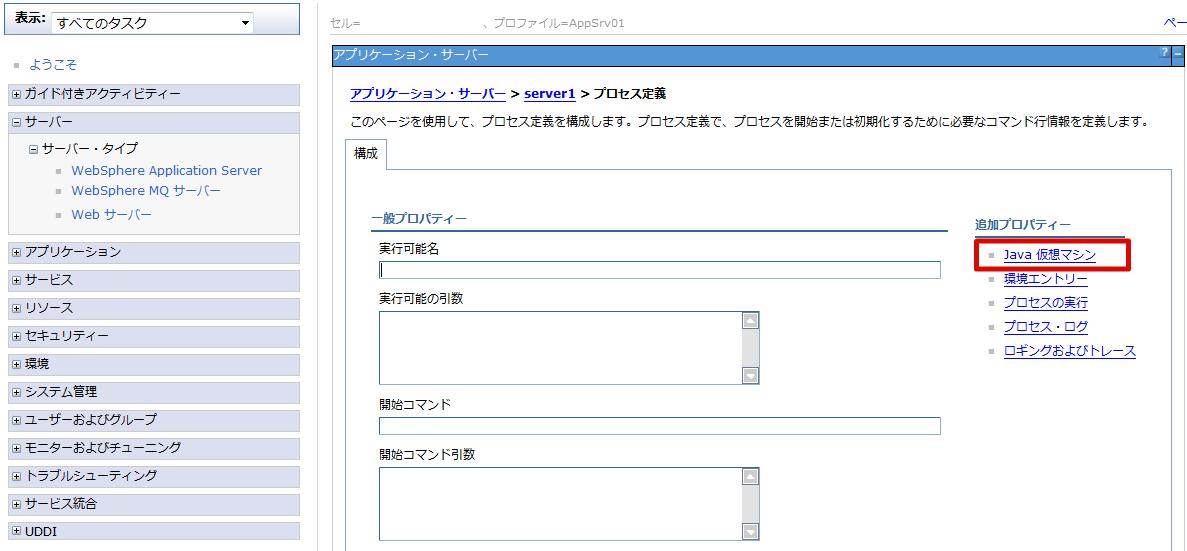Click the 開始コマンド input field

point(659,426)
